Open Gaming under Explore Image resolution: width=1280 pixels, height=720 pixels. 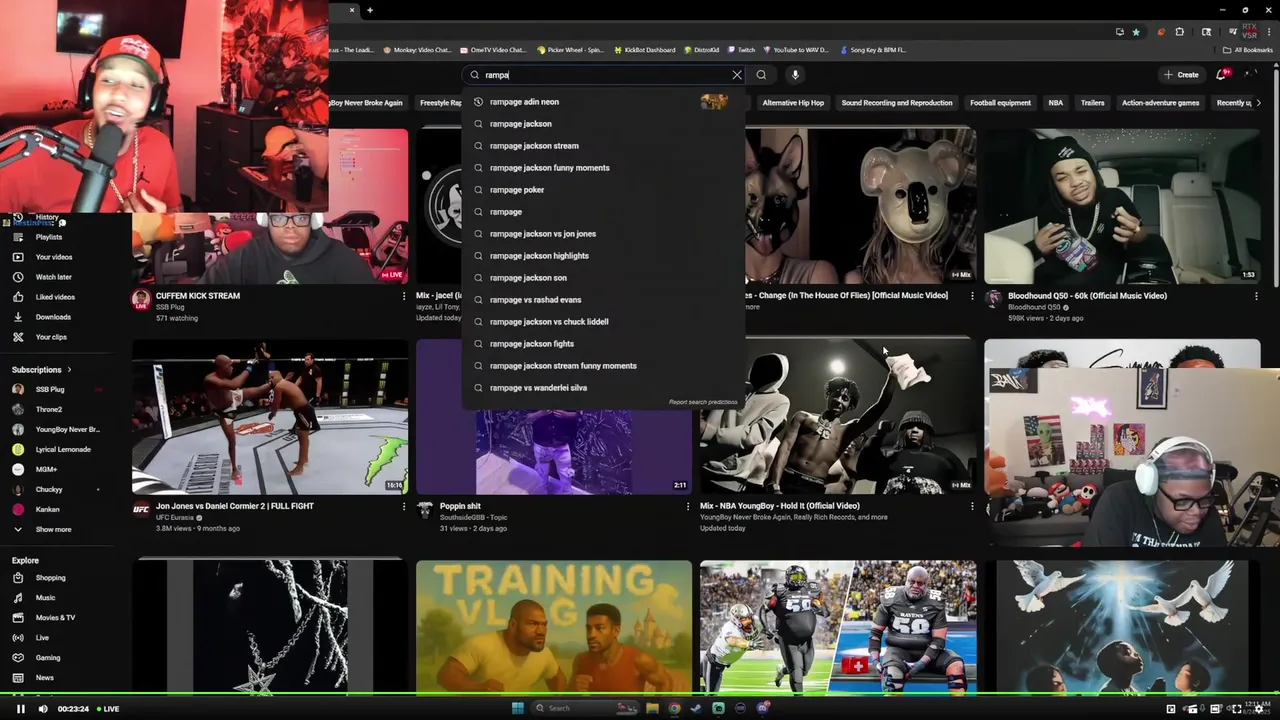coord(48,658)
